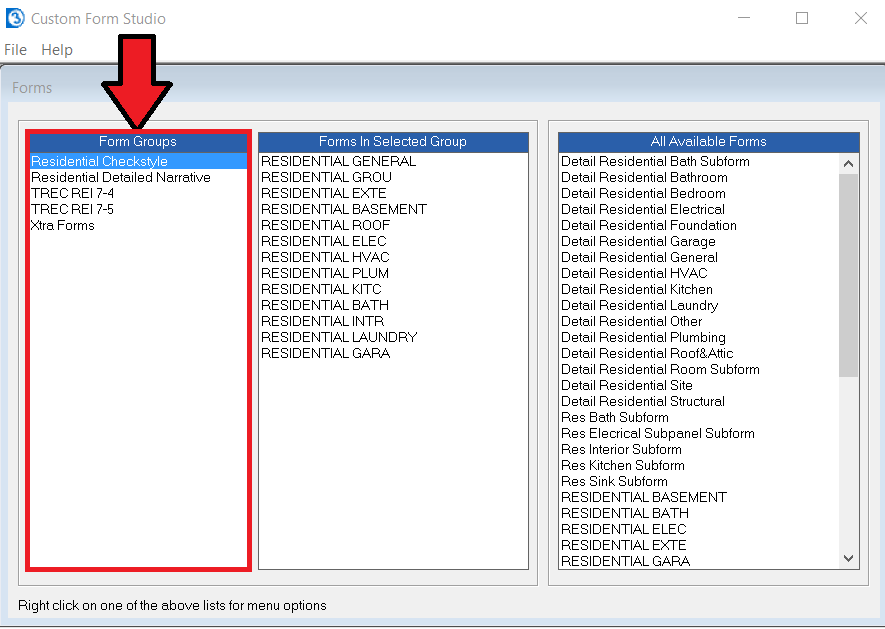Select RESIDENTIAL GENERAL in selected group
This screenshot has height=629, width=885.
tap(393, 161)
